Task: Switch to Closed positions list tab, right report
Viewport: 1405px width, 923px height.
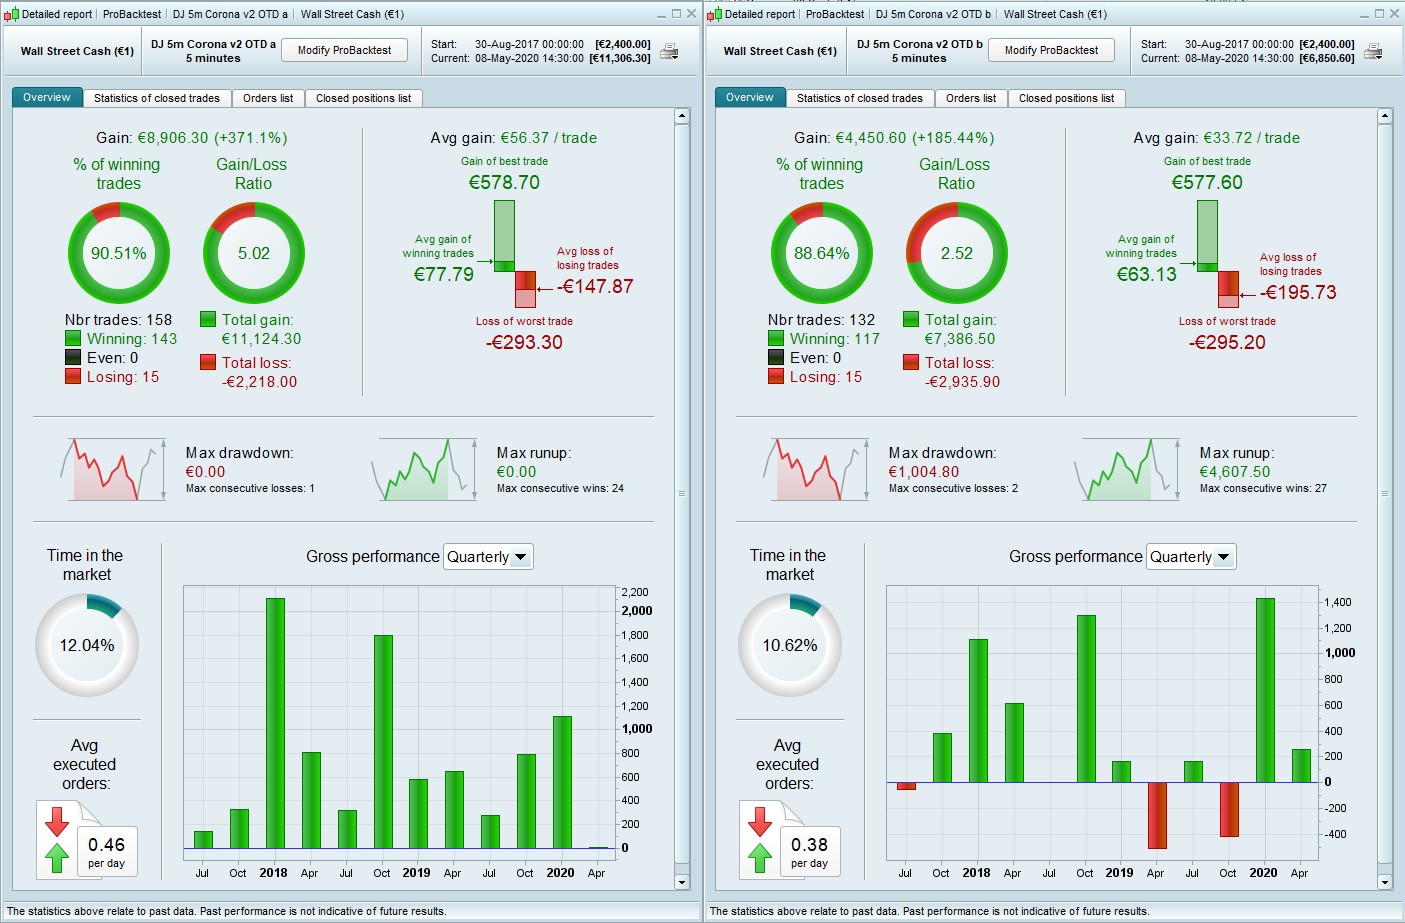Action: click(x=1066, y=98)
